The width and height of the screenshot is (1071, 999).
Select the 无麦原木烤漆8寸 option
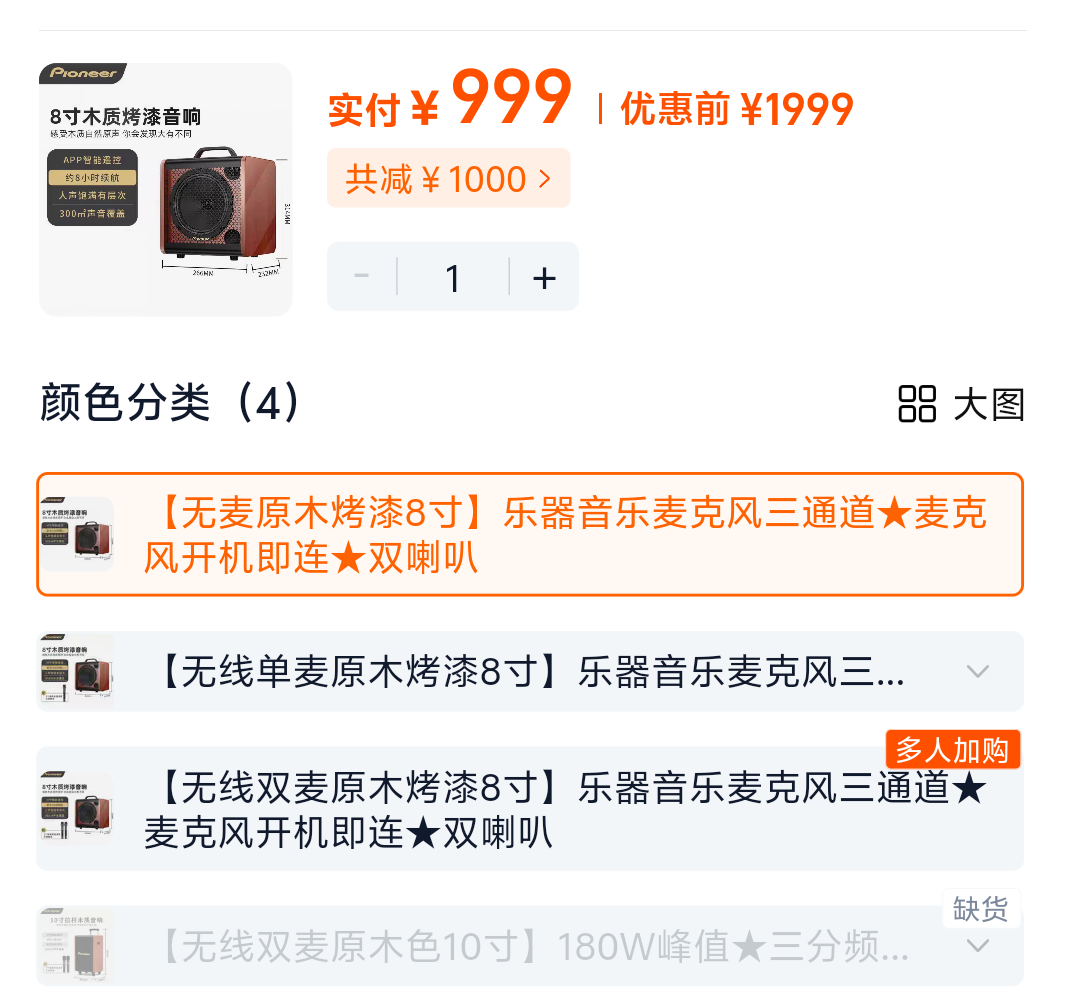tap(530, 534)
